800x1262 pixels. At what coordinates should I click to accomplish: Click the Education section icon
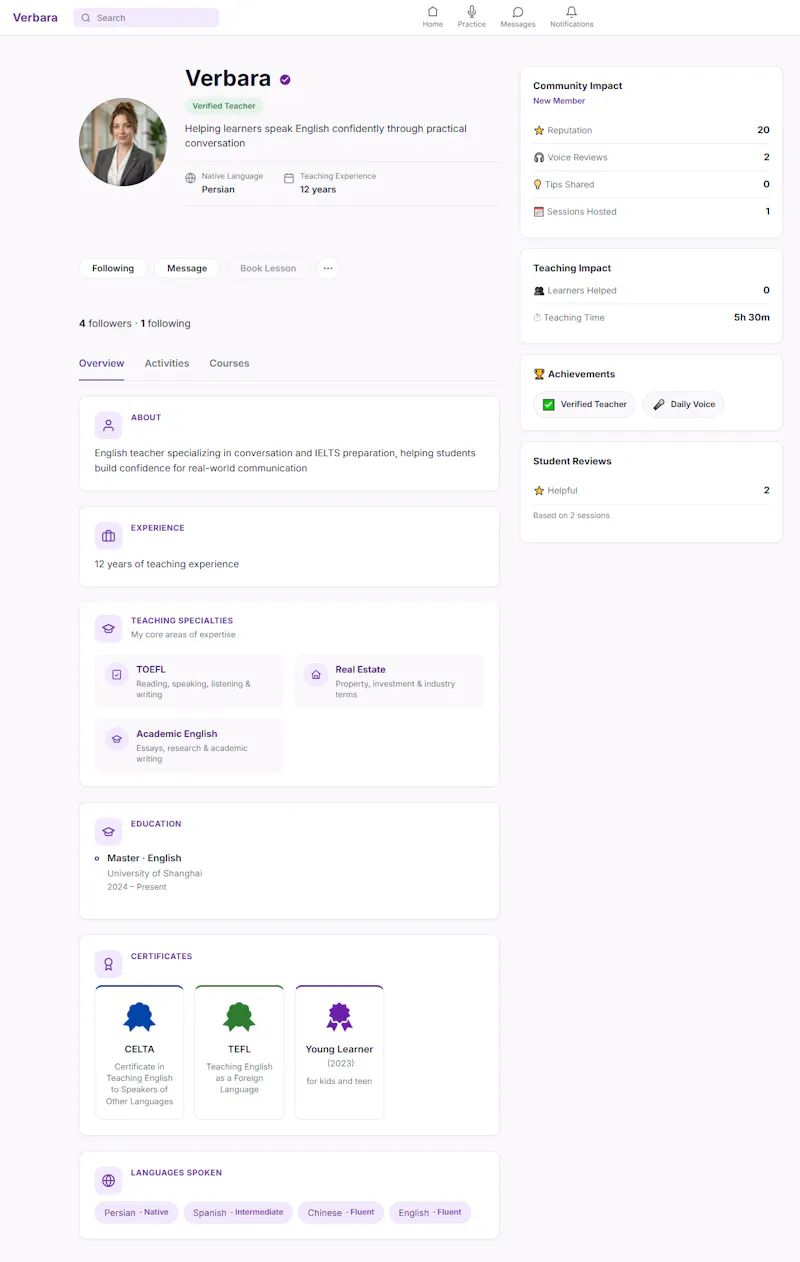pos(108,832)
